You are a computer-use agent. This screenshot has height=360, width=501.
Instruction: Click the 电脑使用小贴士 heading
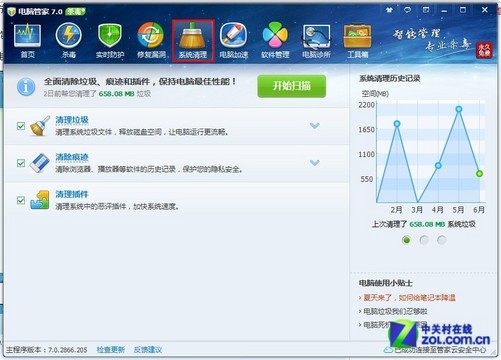coord(386,283)
